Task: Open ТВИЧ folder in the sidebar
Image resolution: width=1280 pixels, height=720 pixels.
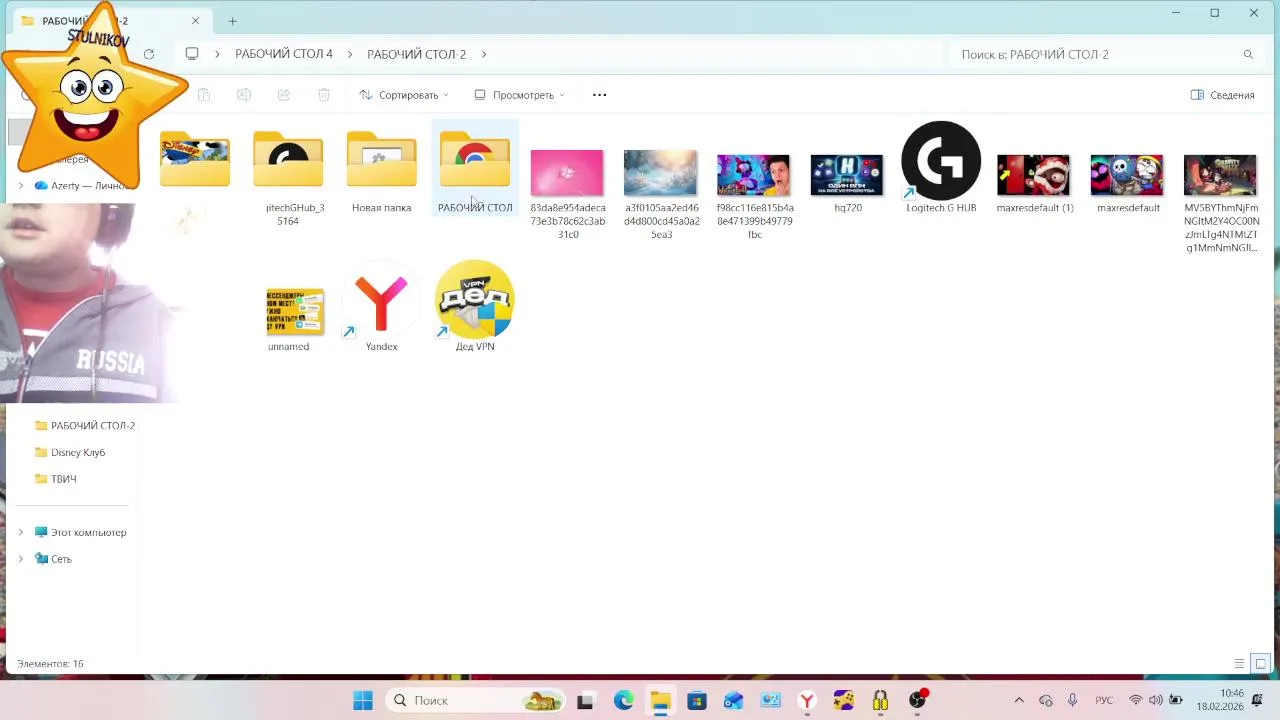Action: [x=55, y=479]
